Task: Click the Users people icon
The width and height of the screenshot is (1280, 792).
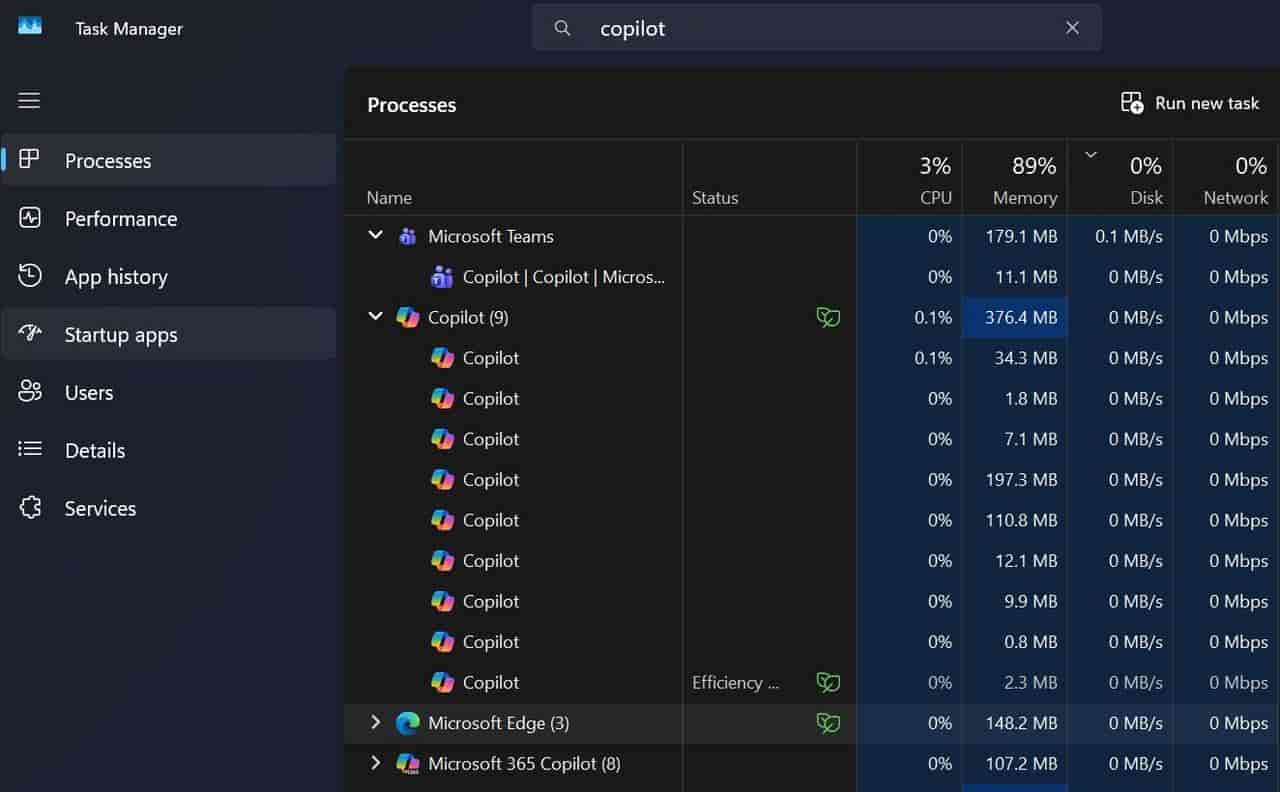Action: [30, 391]
